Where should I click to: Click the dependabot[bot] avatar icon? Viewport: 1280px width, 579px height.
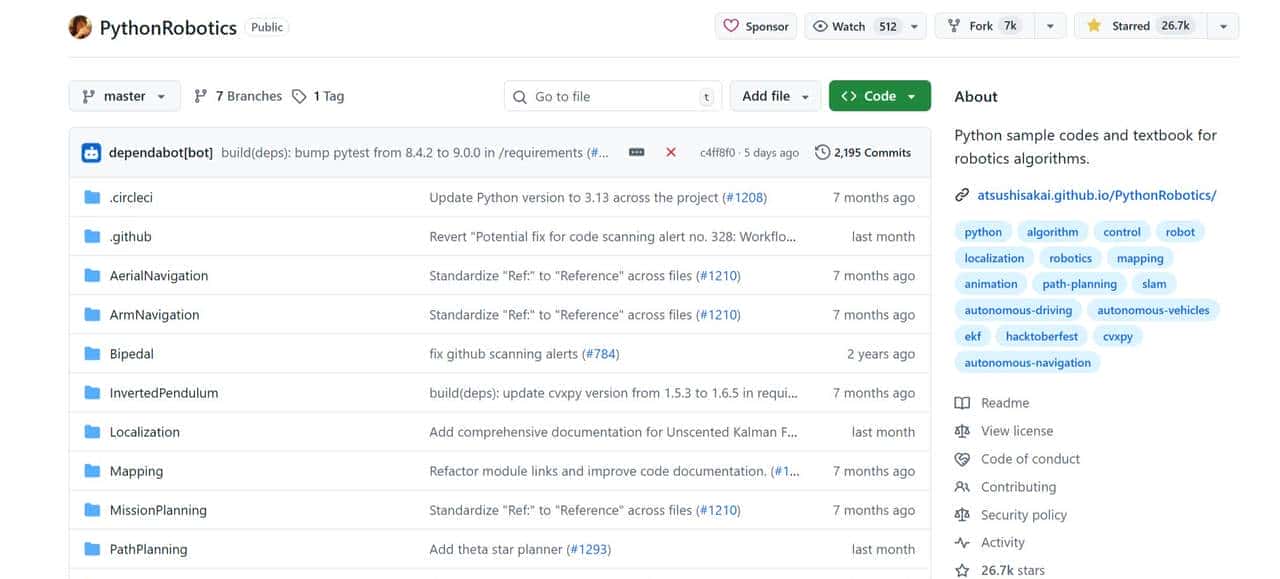click(x=91, y=152)
